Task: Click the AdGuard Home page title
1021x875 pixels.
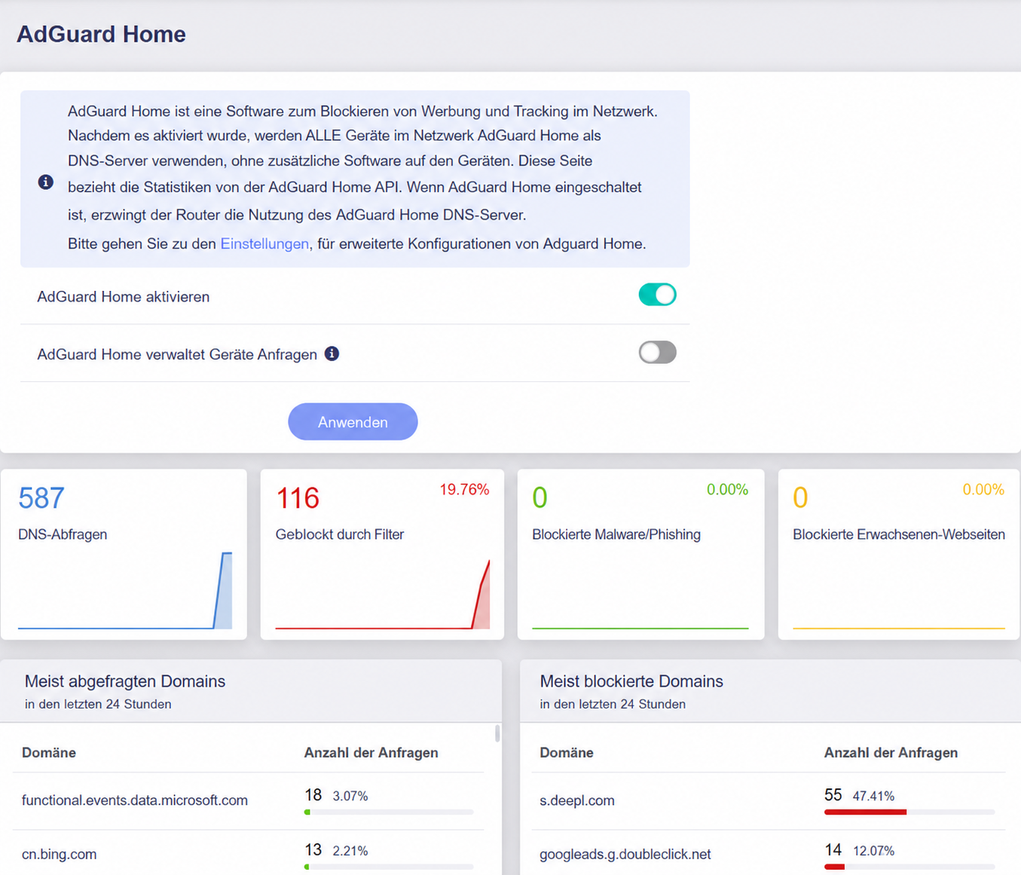Action: pyautogui.click(x=101, y=34)
